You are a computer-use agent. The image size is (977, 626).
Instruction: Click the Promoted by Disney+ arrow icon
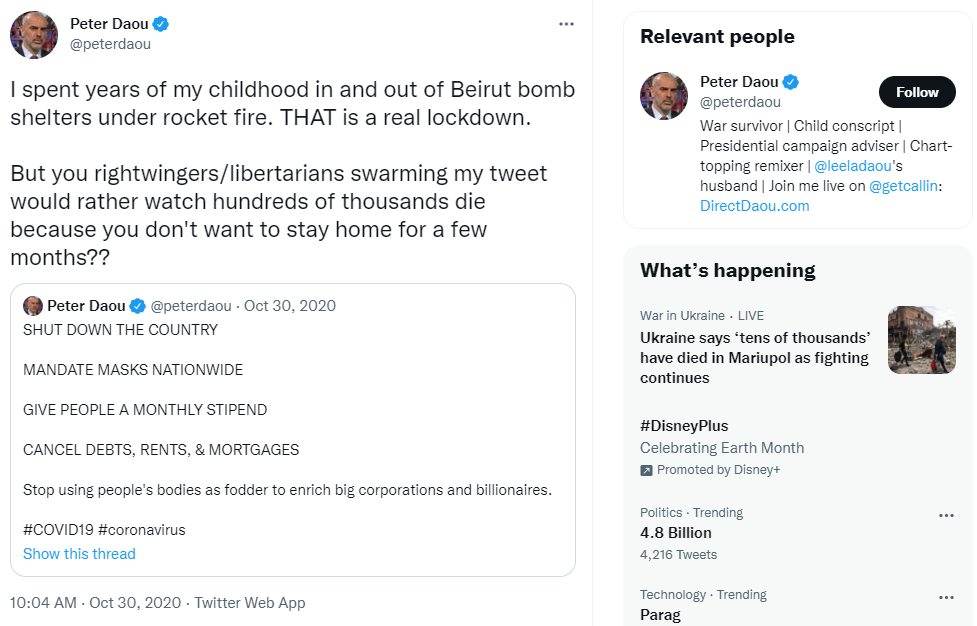[647, 470]
